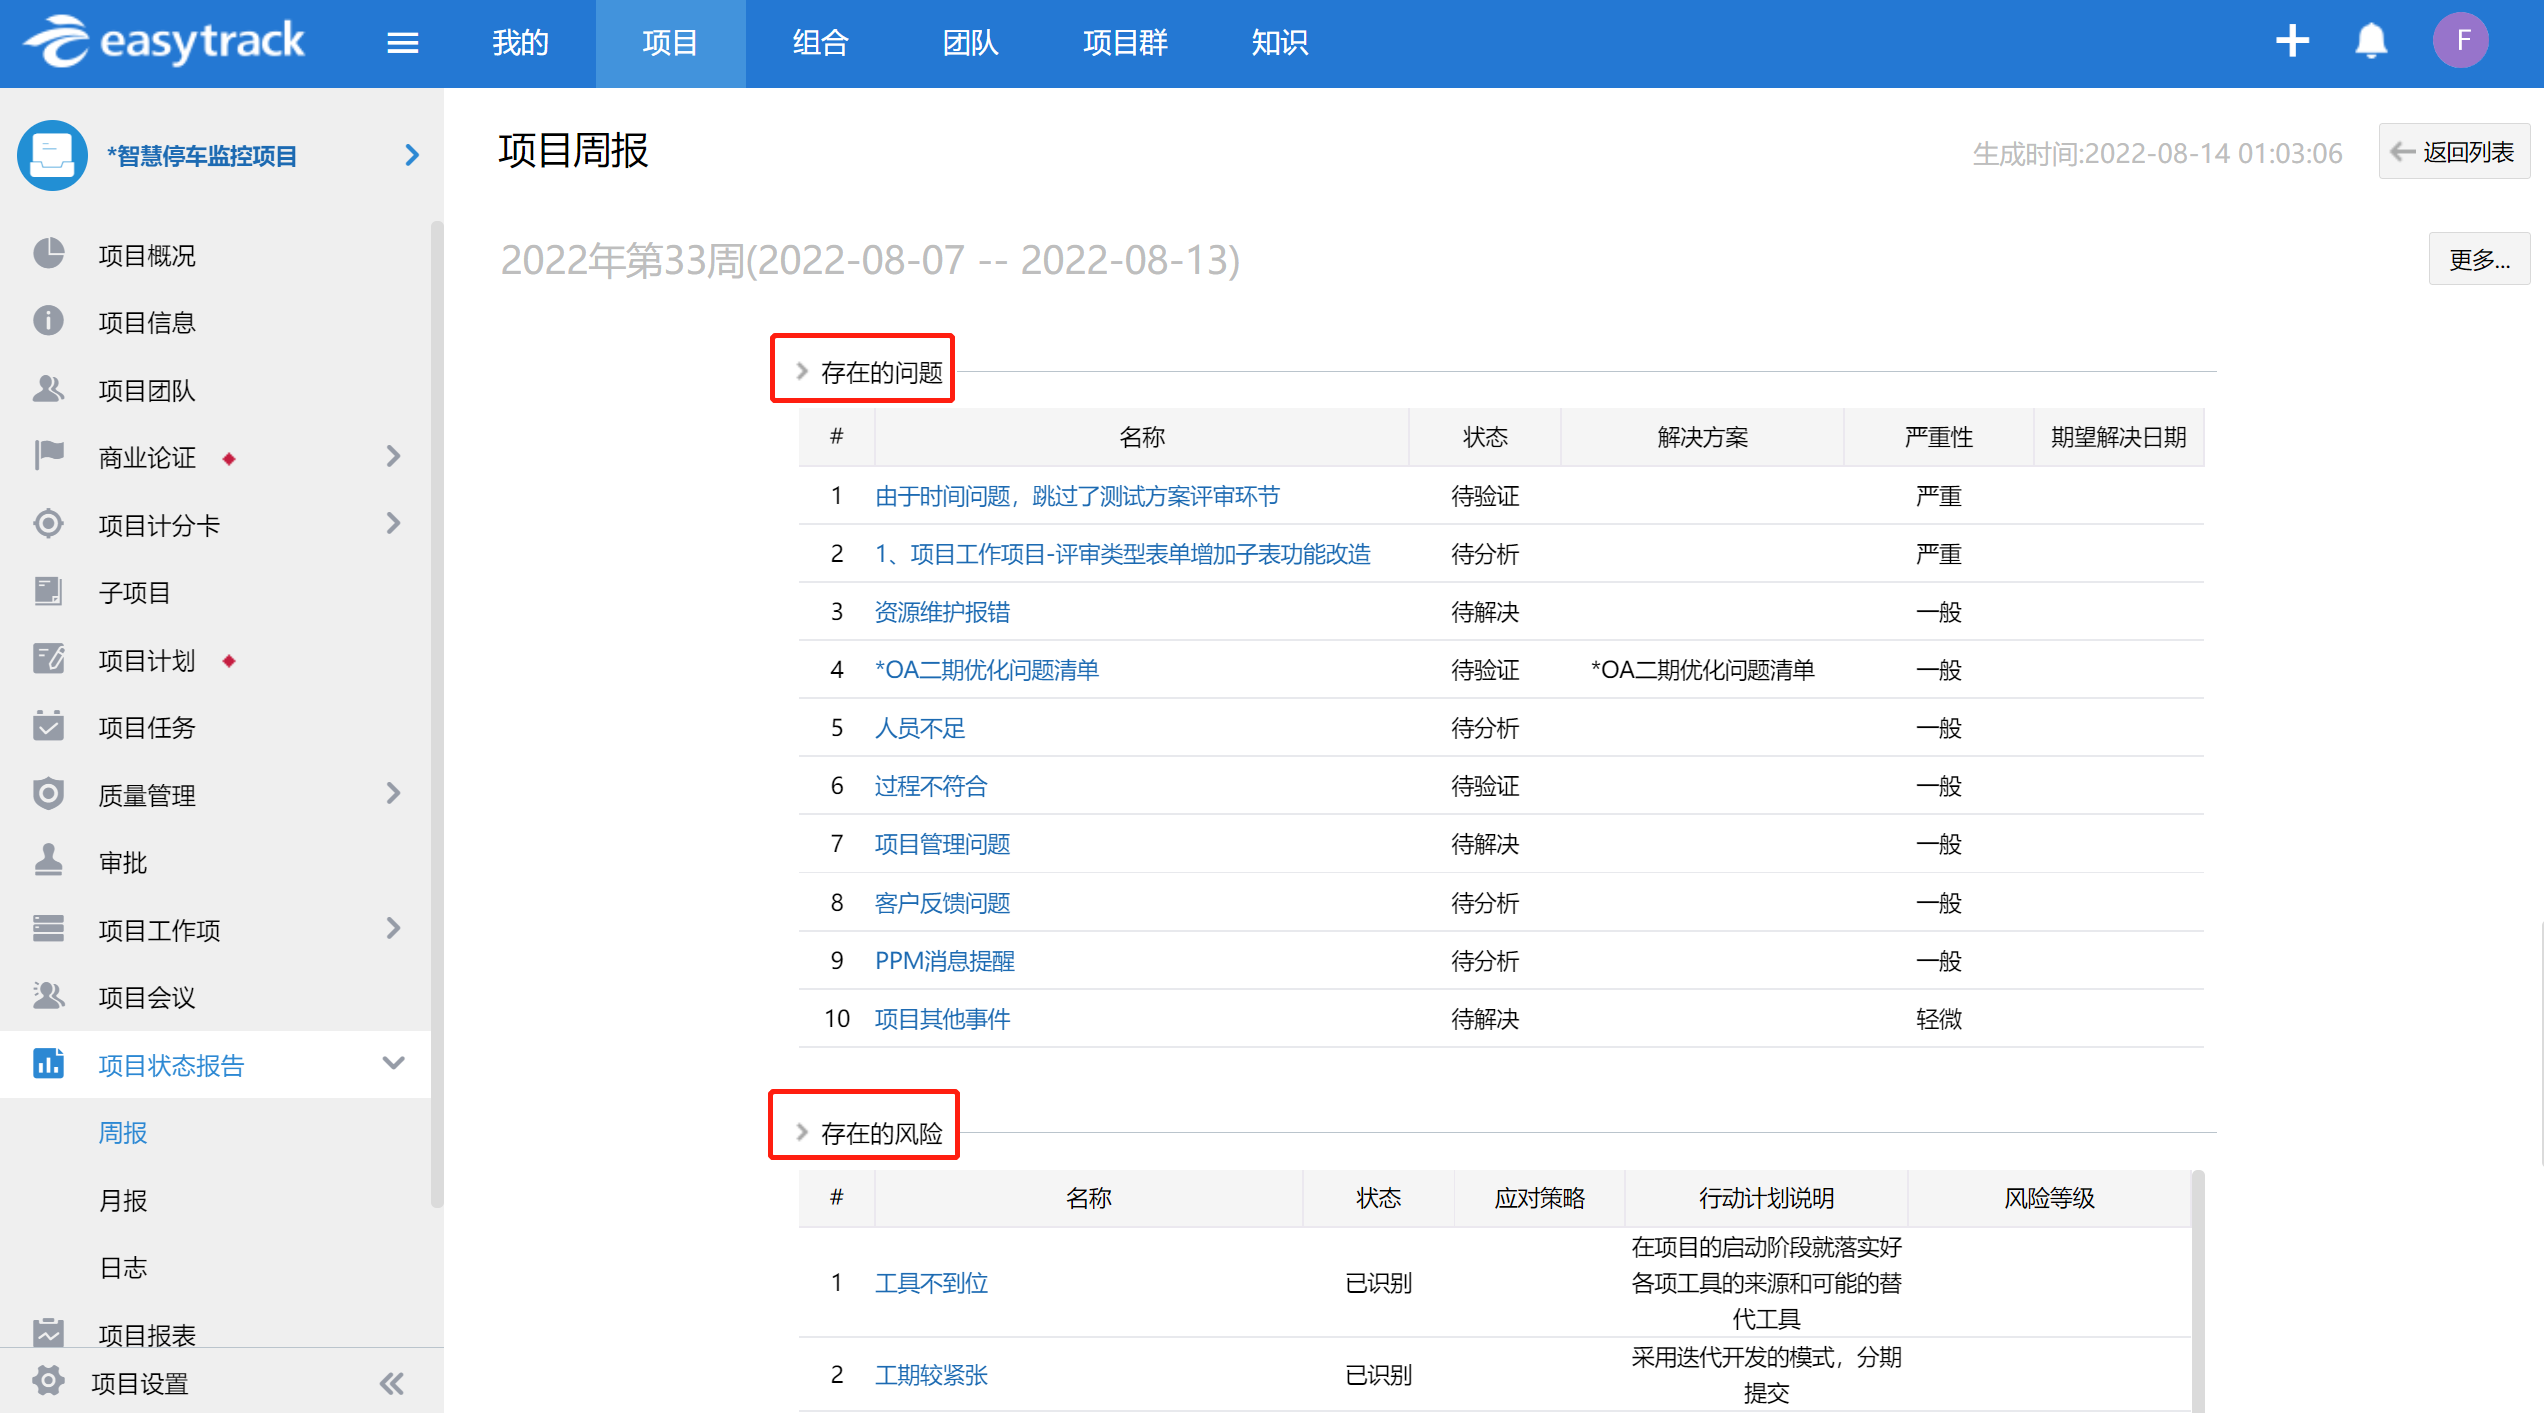Click the 项目概况 pie chart icon

(x=48, y=254)
